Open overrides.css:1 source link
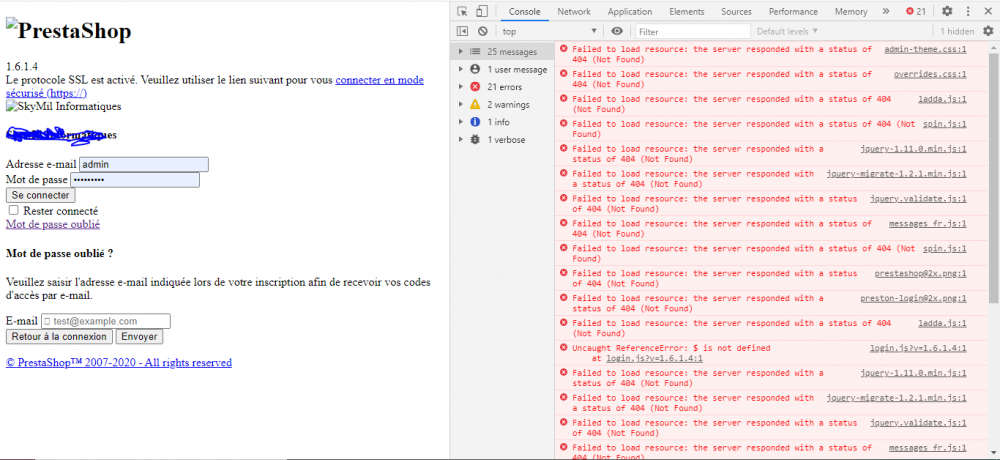 pyautogui.click(x=930, y=74)
